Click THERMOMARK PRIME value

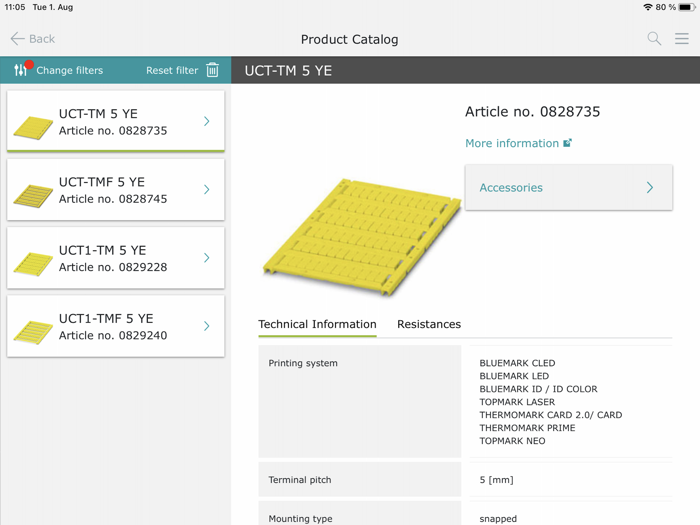(527, 428)
